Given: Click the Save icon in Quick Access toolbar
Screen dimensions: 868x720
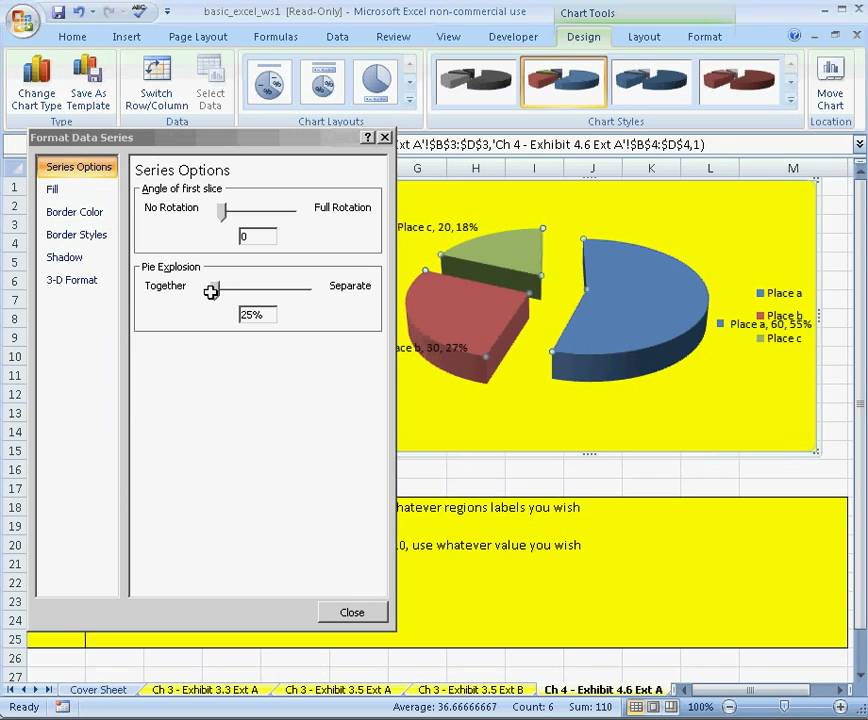Looking at the screenshot, I should pyautogui.click(x=58, y=12).
